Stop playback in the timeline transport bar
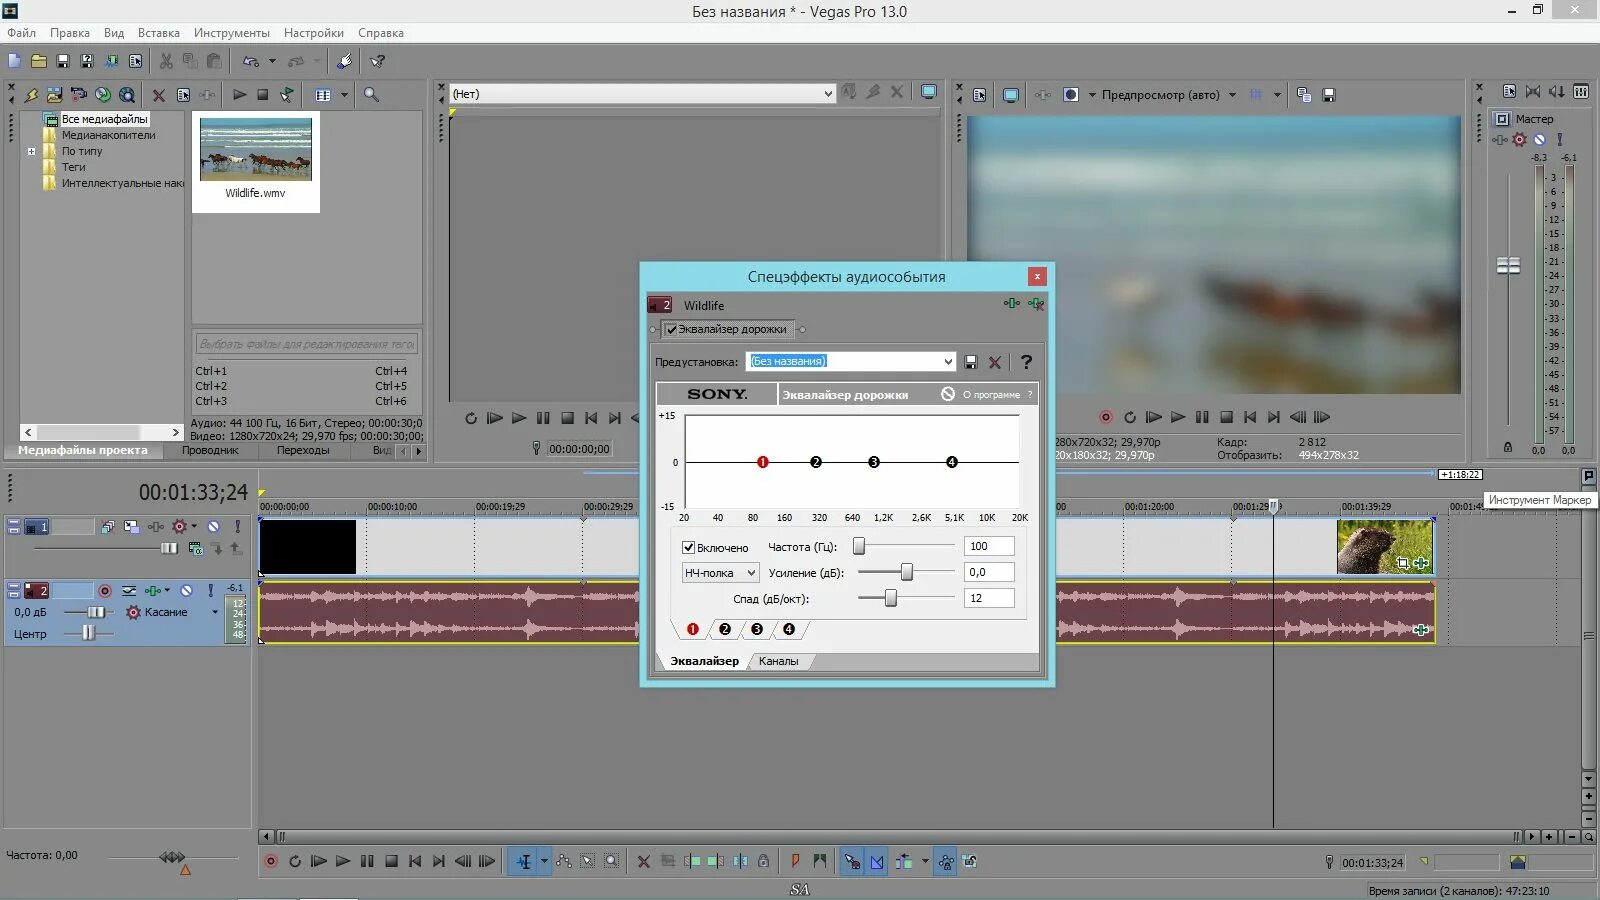This screenshot has width=1600, height=900. click(x=391, y=861)
